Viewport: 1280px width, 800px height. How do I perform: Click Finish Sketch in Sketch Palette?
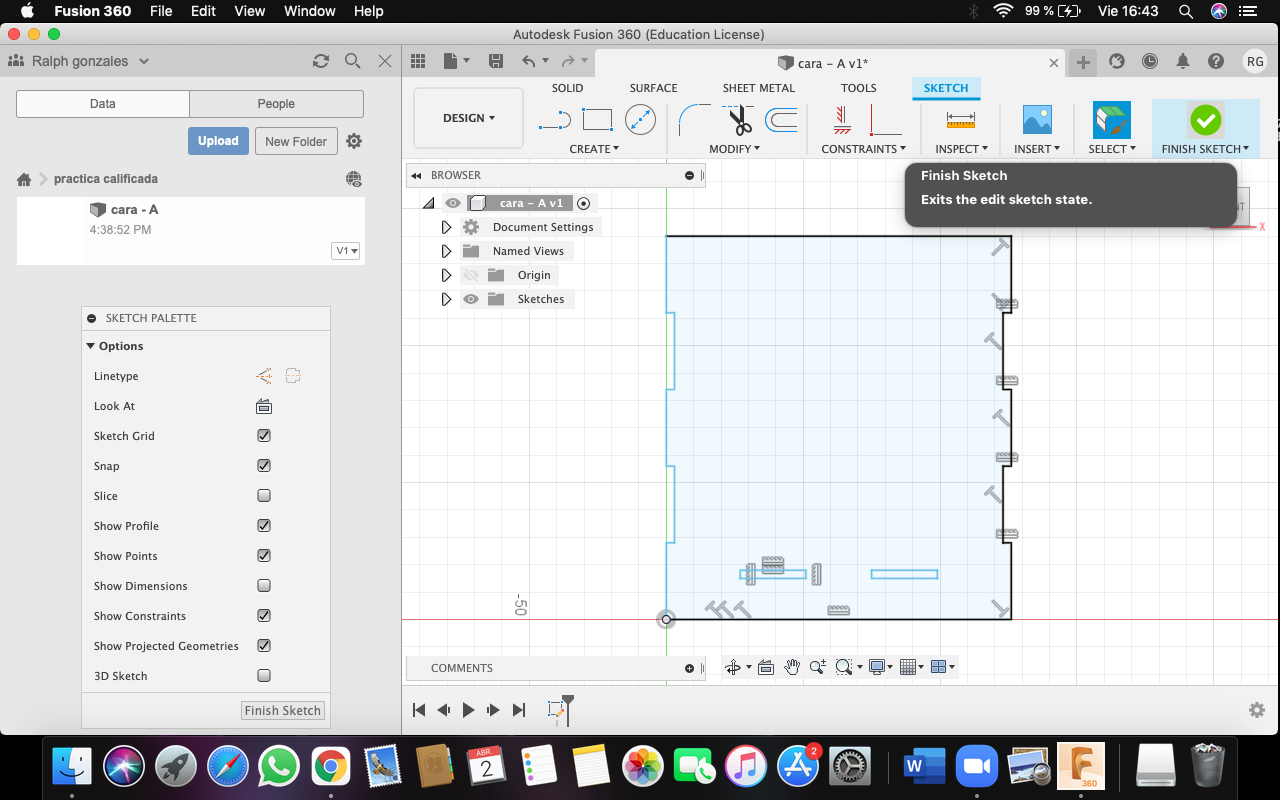[283, 710]
